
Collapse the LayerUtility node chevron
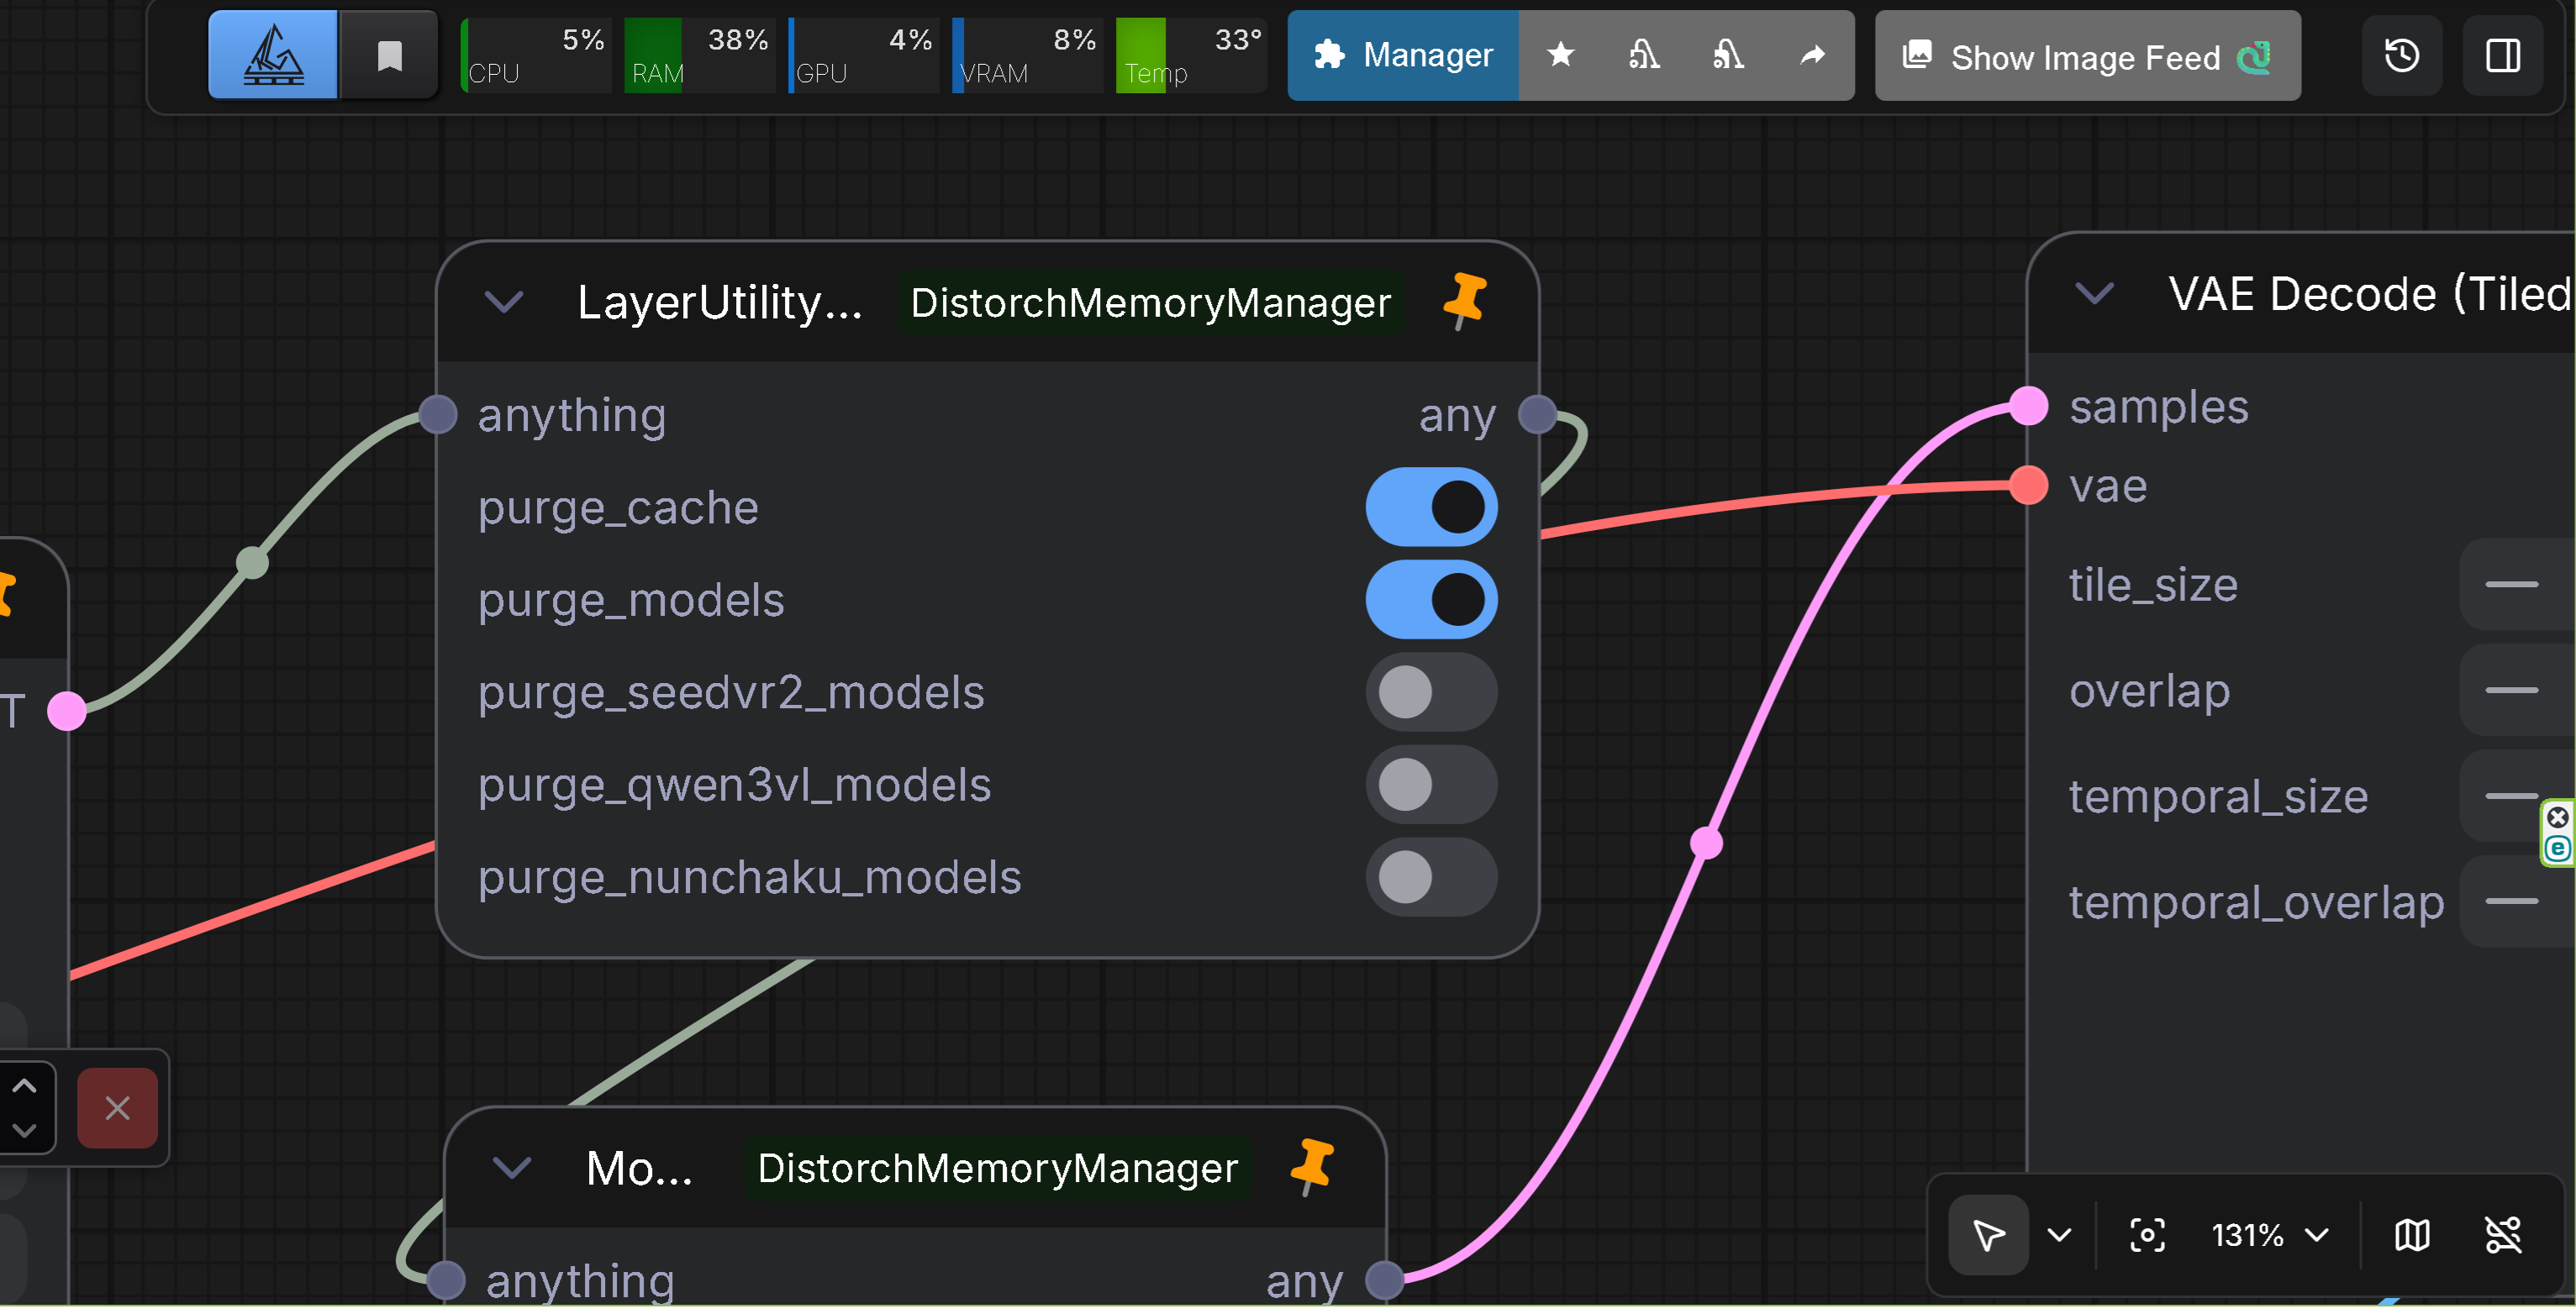pos(504,301)
